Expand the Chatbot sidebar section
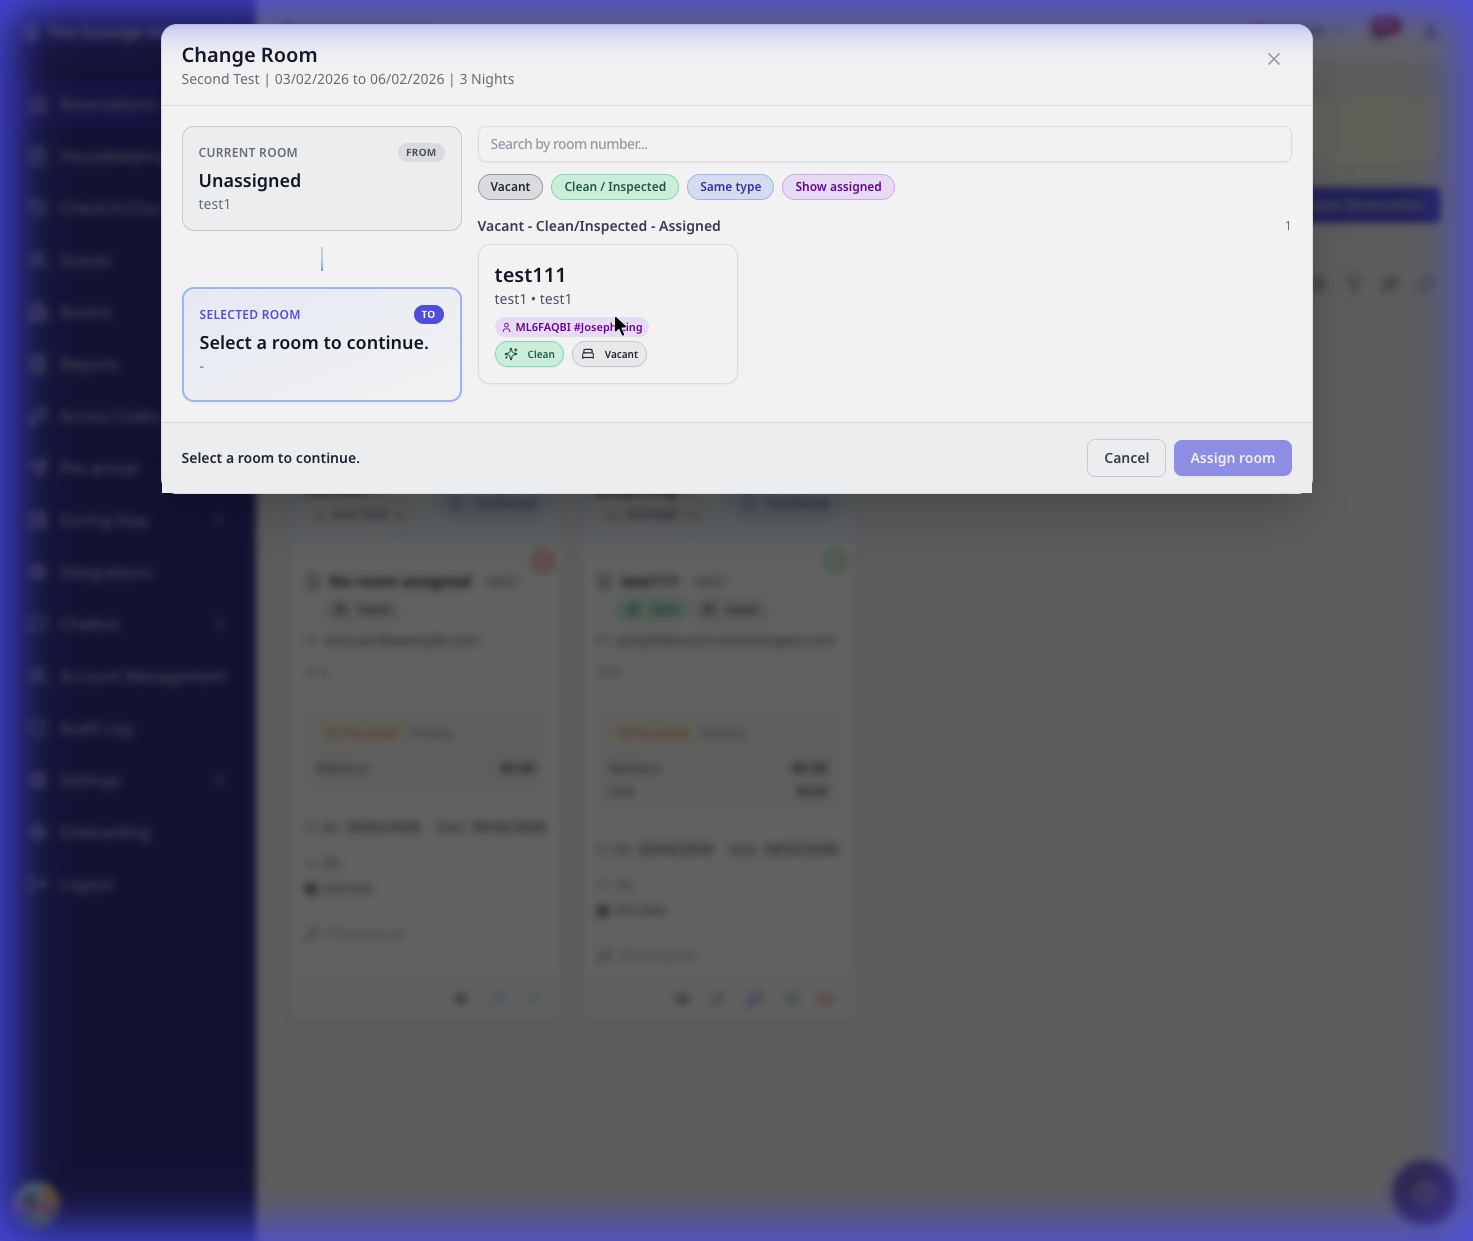Viewport: 1473px width, 1241px height. point(218,623)
